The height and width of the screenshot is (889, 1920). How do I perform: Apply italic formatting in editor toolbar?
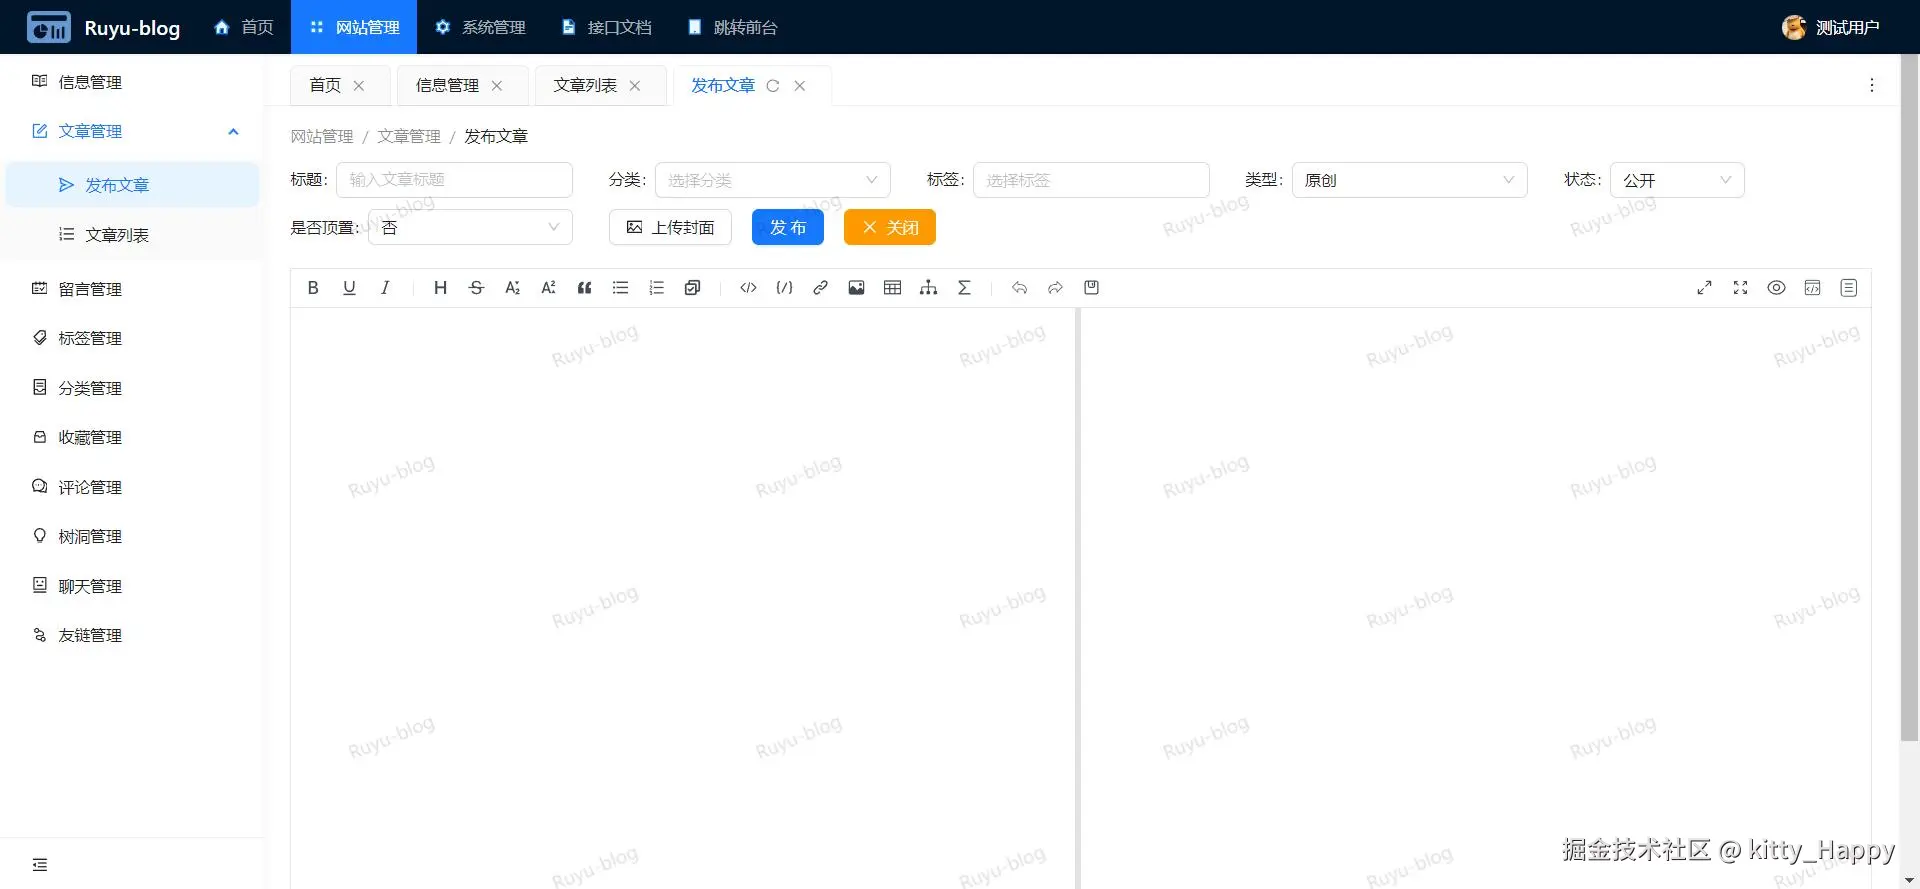click(385, 288)
